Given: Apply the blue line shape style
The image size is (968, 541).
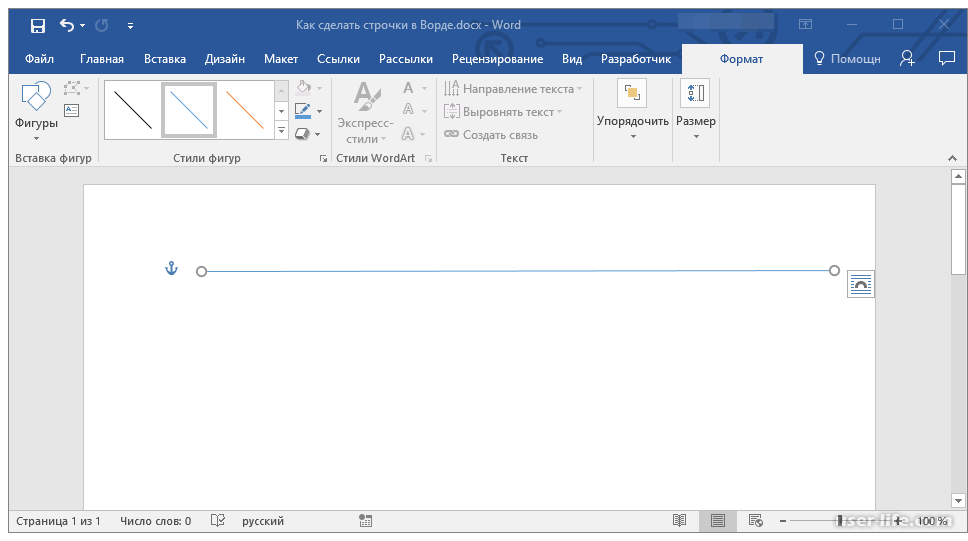Looking at the screenshot, I should (x=189, y=111).
